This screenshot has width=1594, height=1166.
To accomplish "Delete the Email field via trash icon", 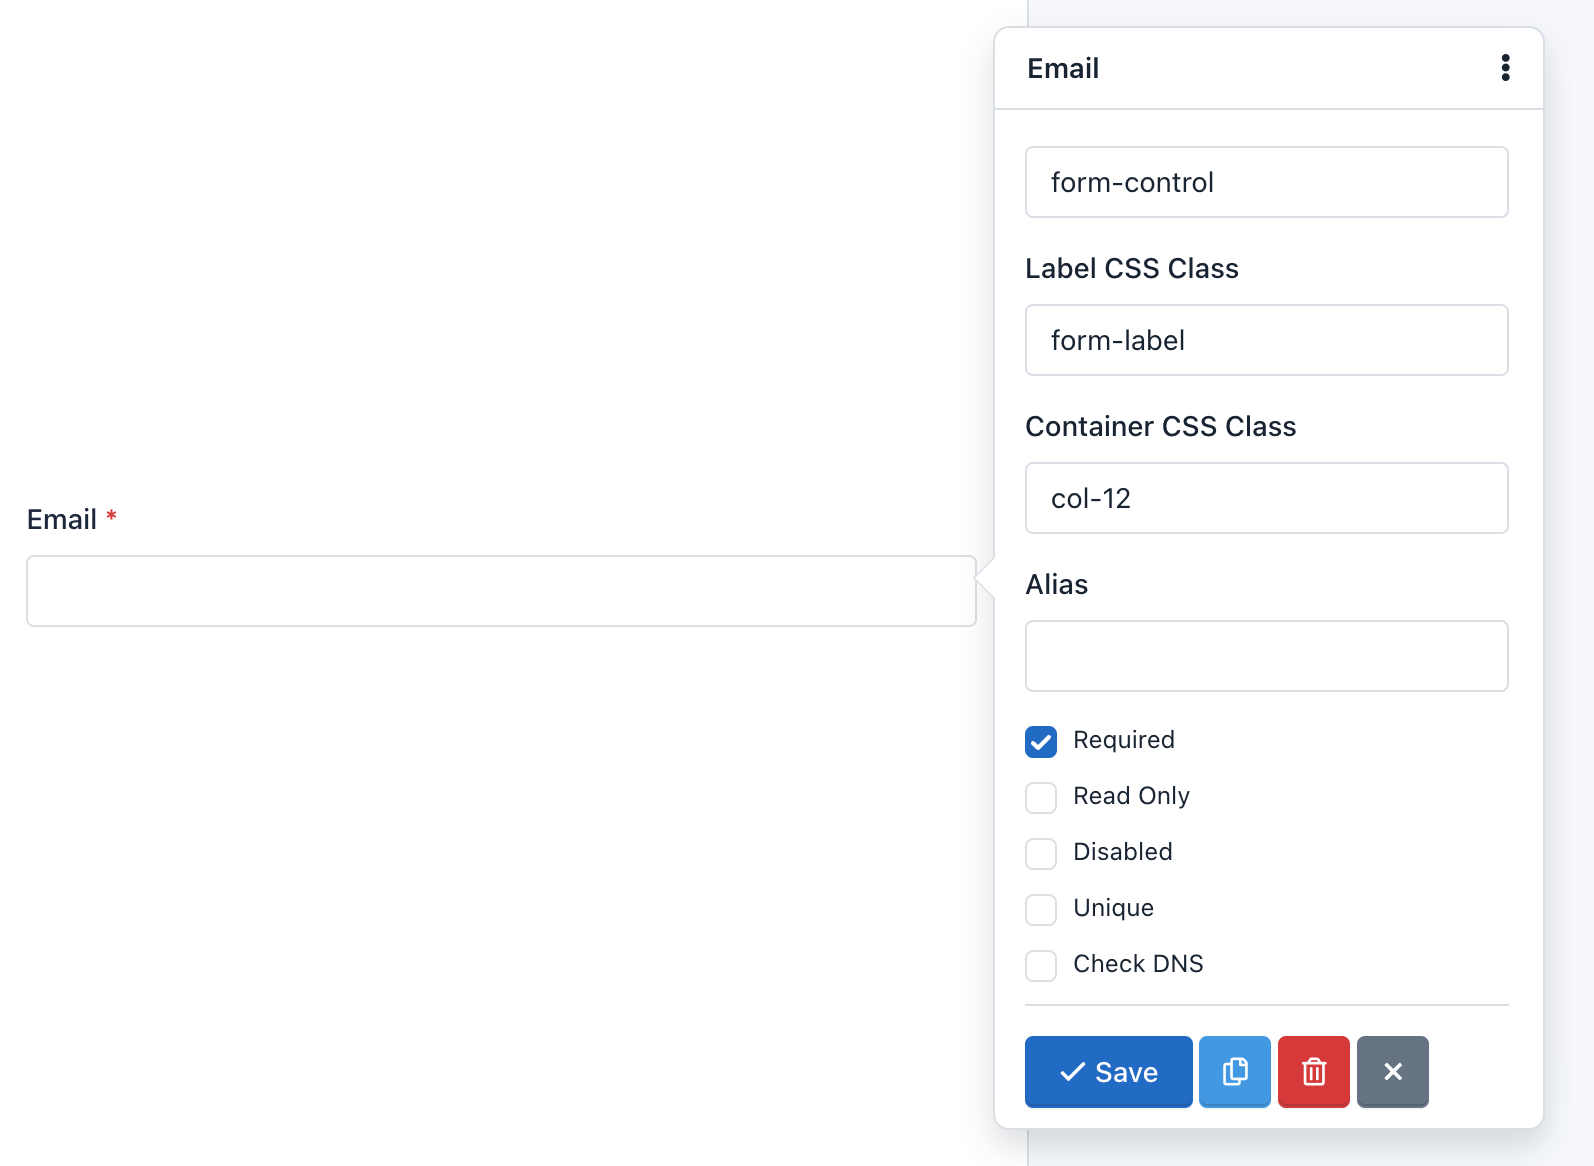I will 1313,1071.
